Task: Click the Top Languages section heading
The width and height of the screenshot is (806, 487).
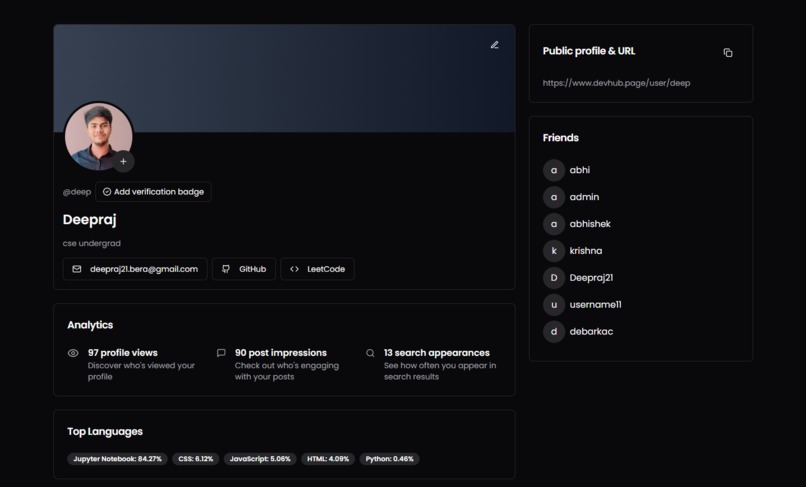Action: pyautogui.click(x=105, y=431)
